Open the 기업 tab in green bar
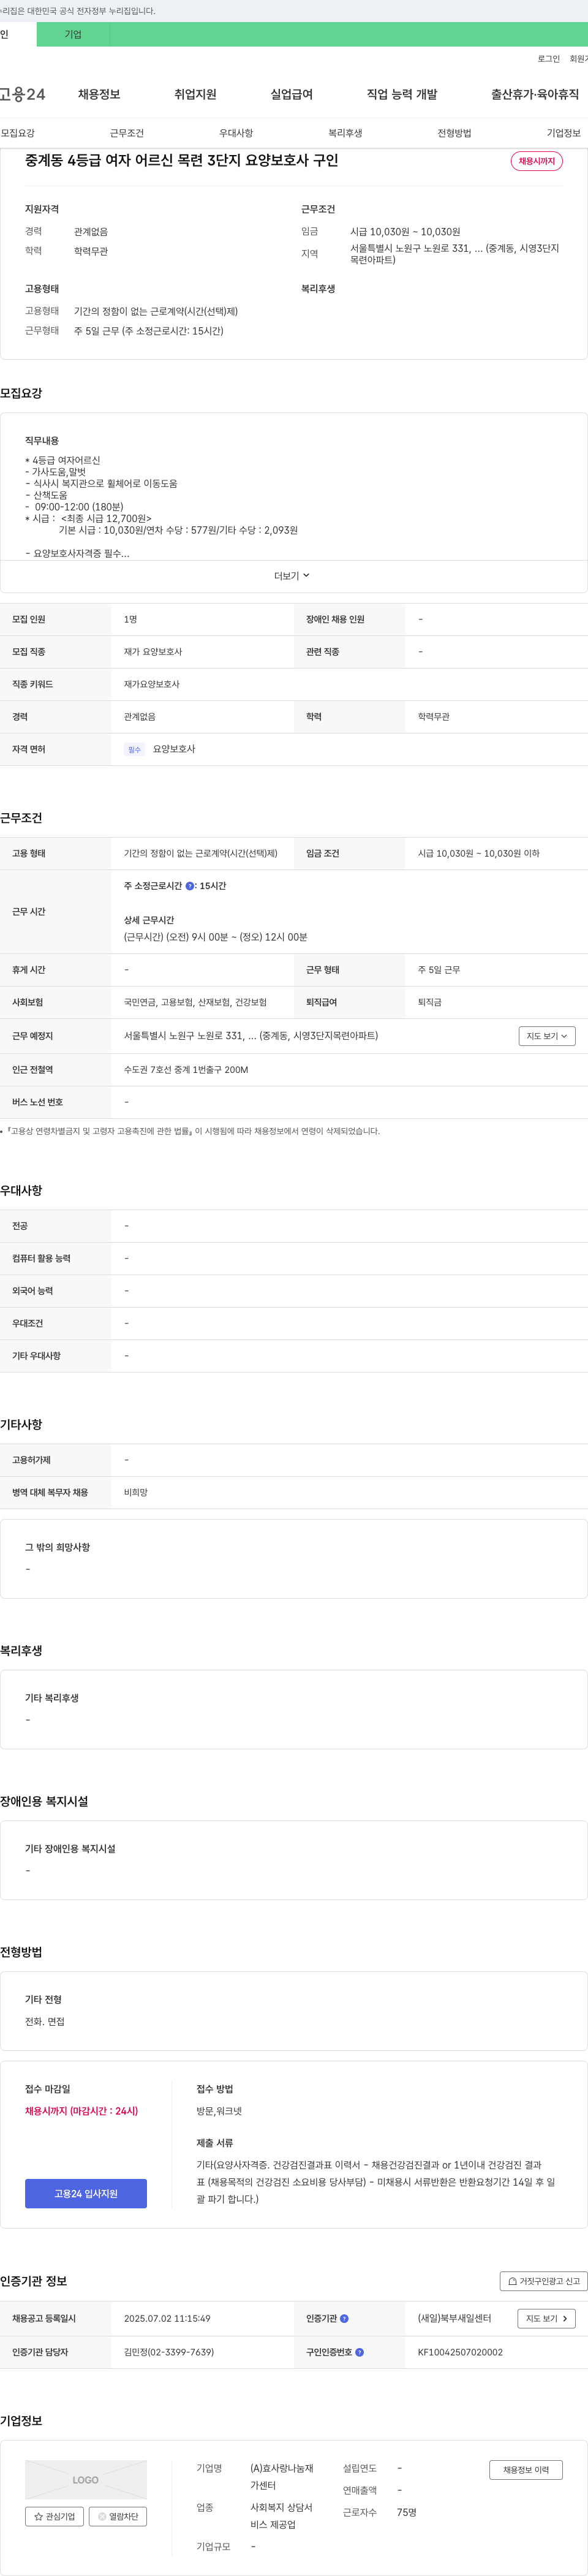588x2576 pixels. pos(73,34)
